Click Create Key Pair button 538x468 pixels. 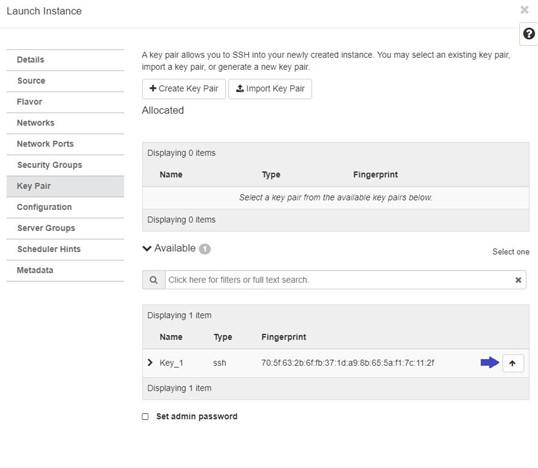(184, 89)
